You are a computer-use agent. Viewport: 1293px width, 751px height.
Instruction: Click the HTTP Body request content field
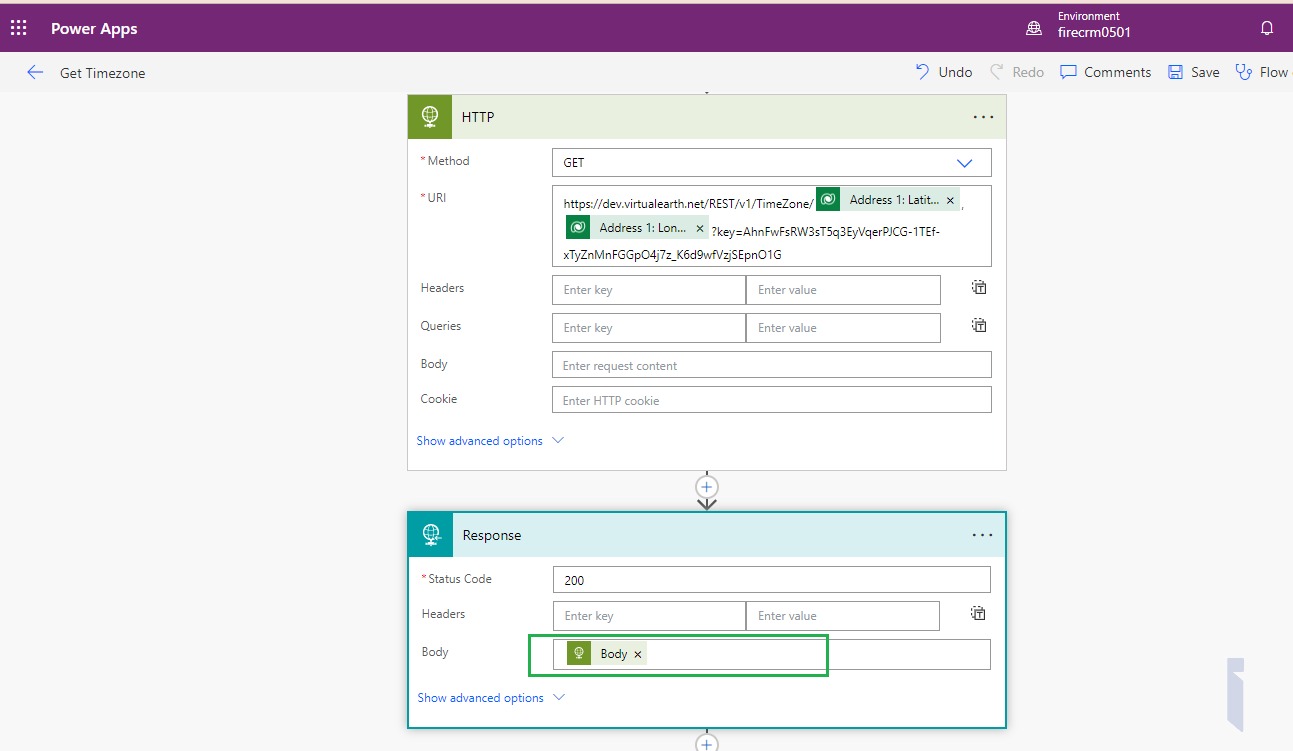(771, 365)
